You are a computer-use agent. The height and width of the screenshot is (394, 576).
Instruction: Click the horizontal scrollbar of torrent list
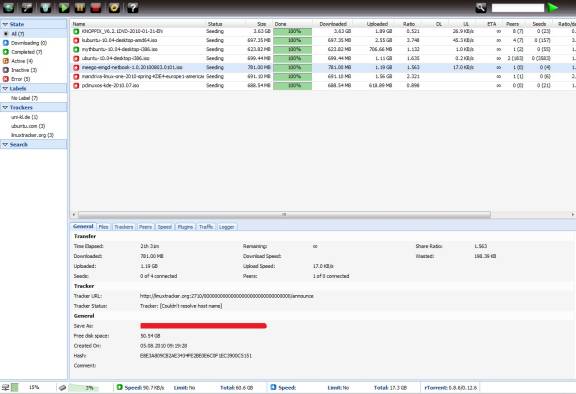(x=284, y=214)
